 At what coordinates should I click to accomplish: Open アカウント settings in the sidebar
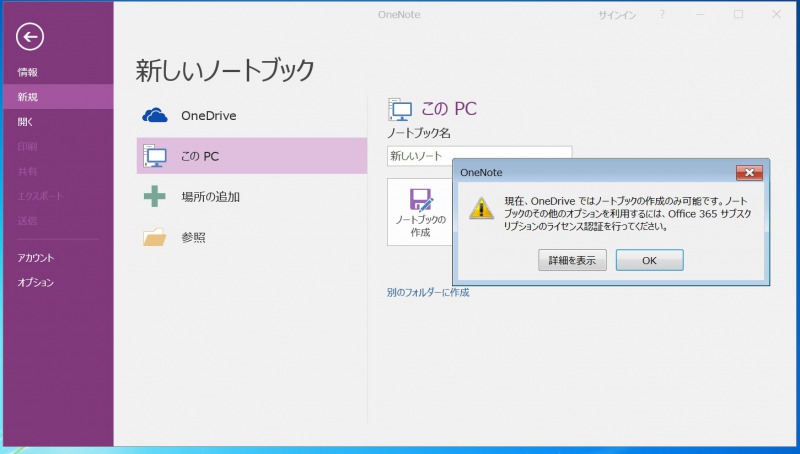point(36,258)
